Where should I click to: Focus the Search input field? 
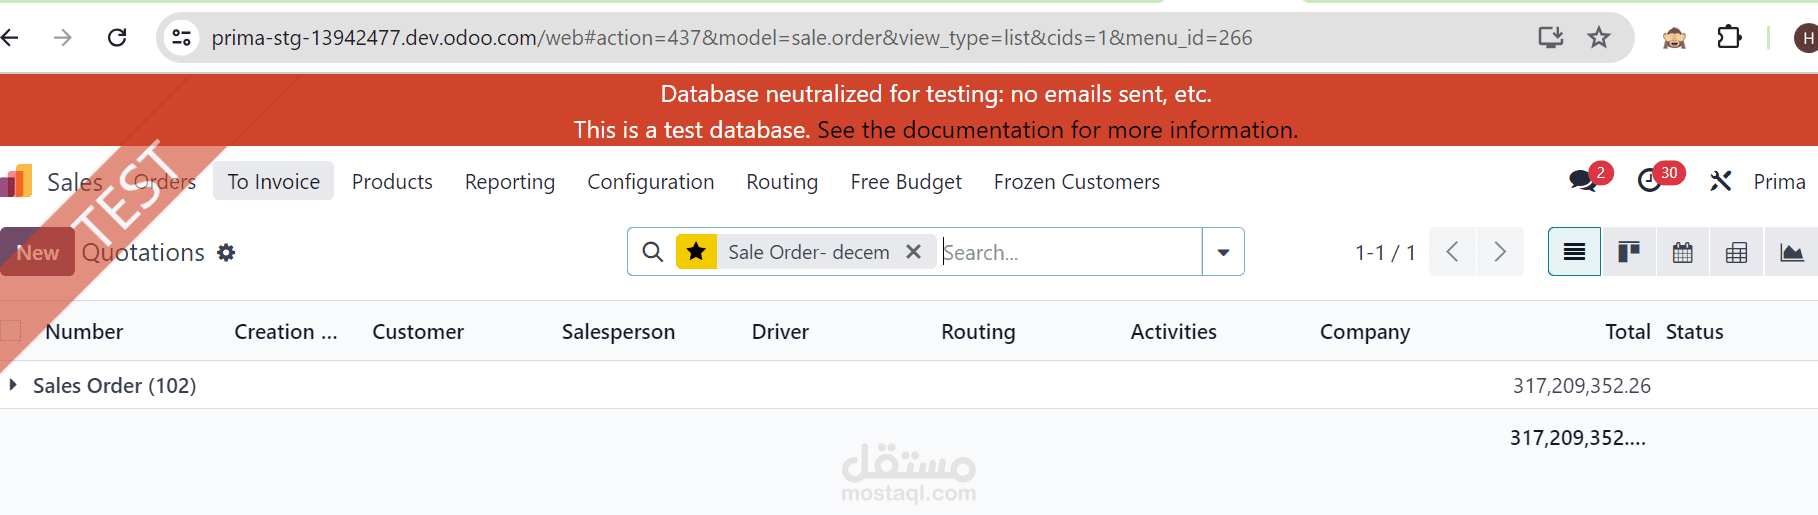(1070, 252)
